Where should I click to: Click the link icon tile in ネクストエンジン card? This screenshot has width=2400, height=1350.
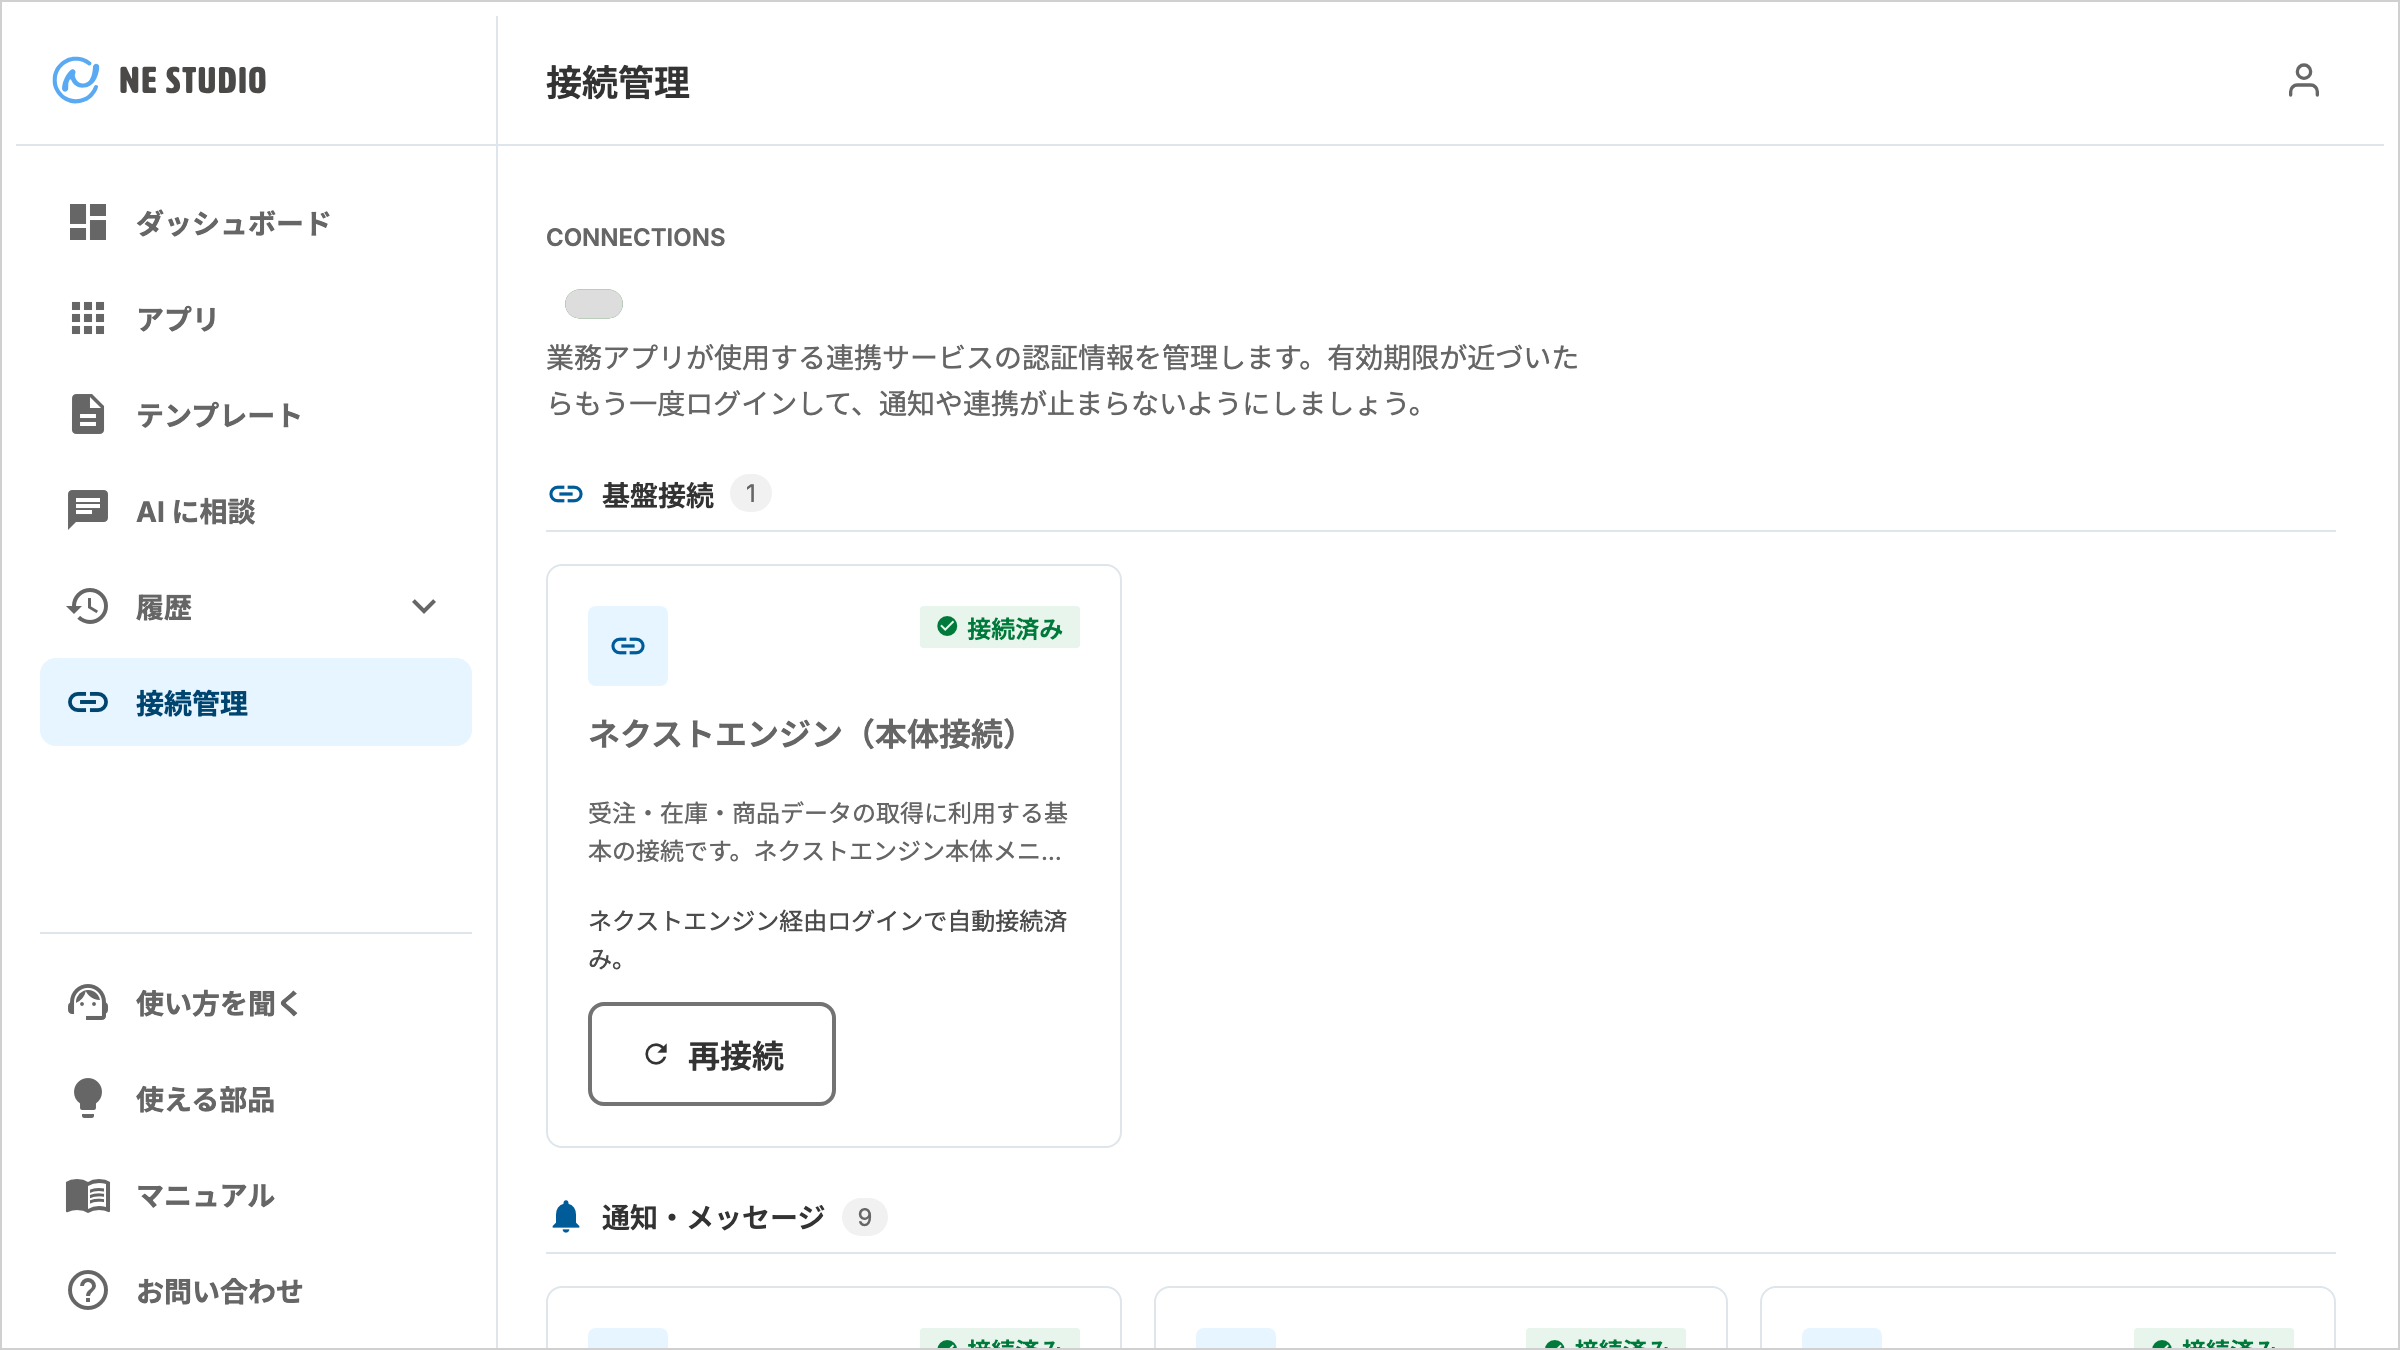tap(628, 646)
